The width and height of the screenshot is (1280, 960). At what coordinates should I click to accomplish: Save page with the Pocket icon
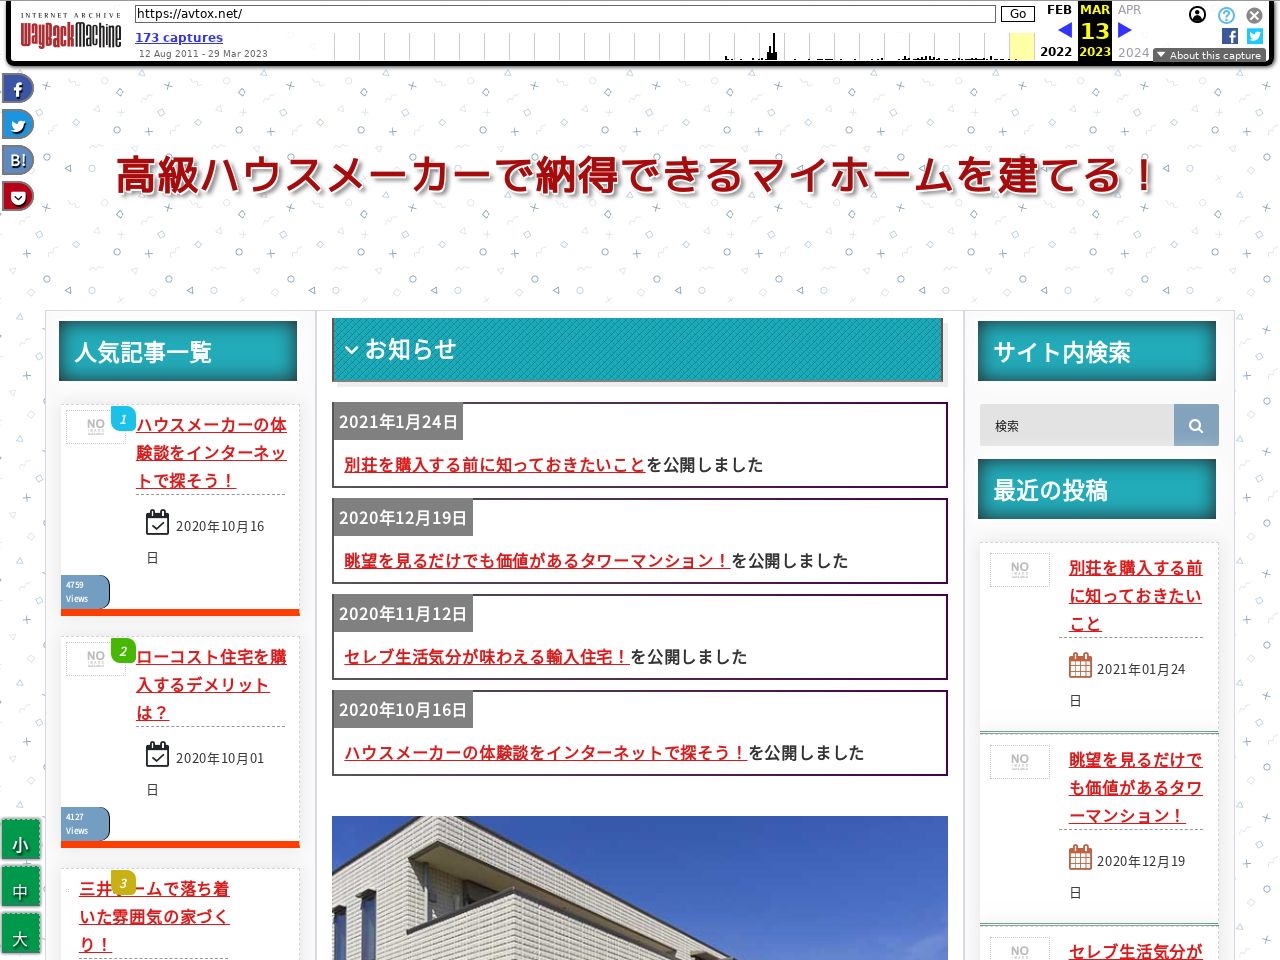(x=18, y=197)
